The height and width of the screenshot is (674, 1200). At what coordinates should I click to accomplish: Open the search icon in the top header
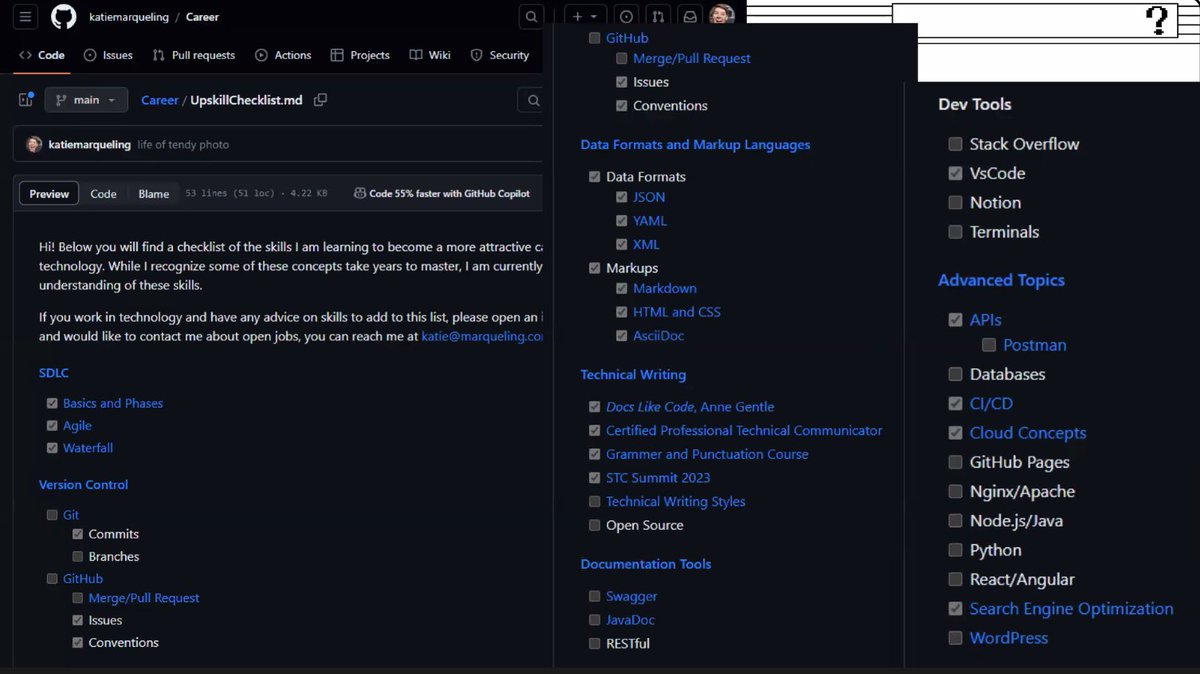click(x=532, y=17)
